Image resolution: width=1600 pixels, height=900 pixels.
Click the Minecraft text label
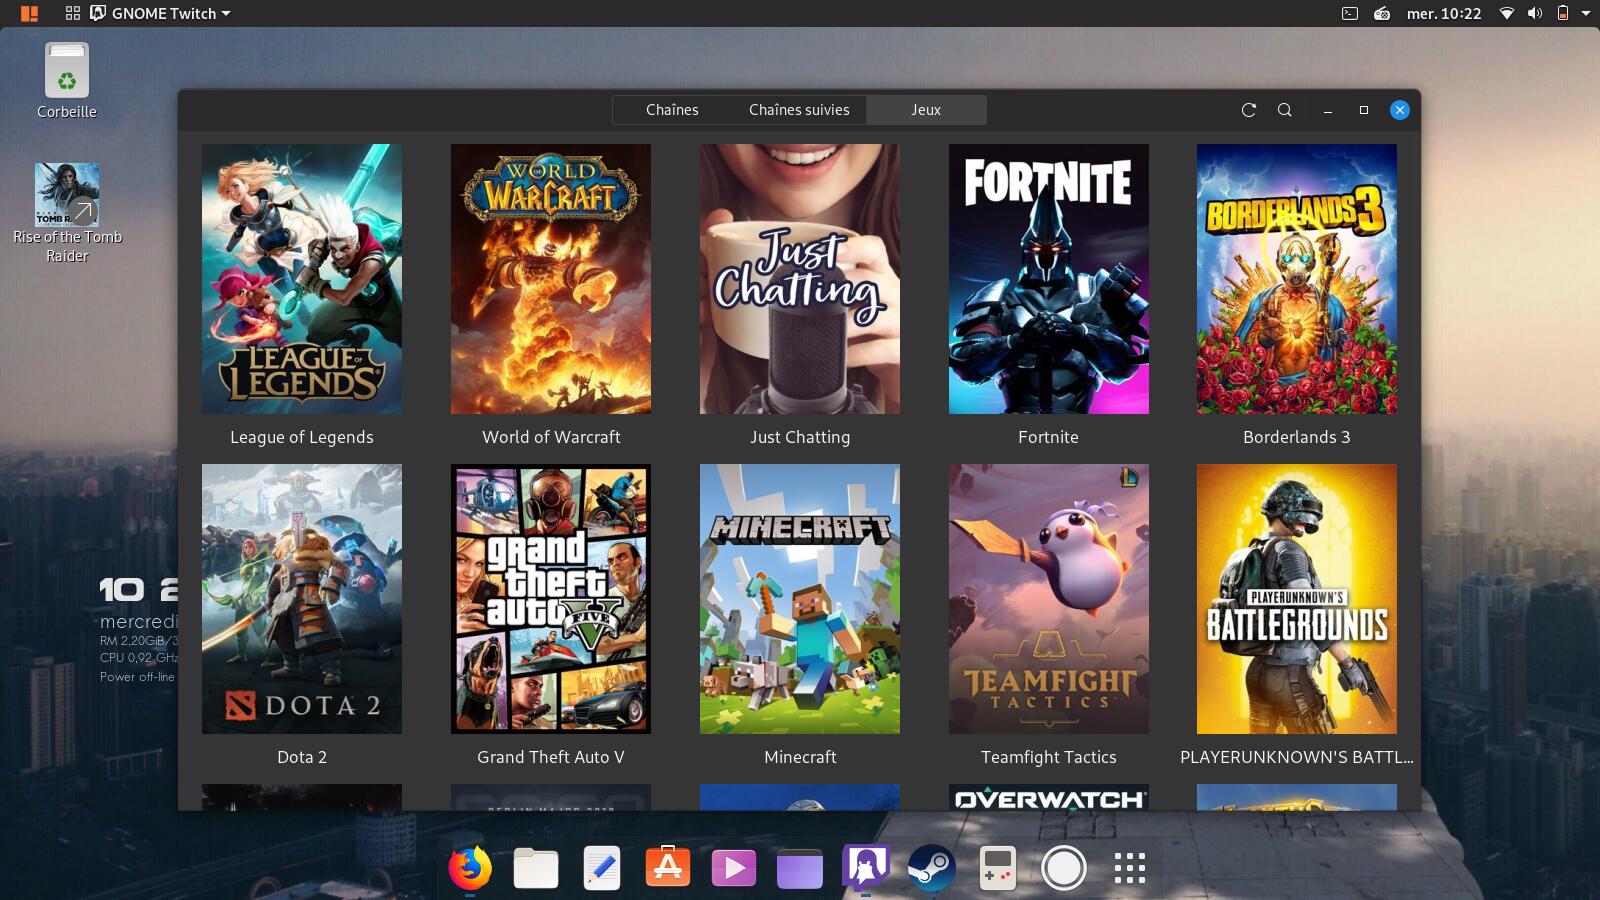[800, 757]
